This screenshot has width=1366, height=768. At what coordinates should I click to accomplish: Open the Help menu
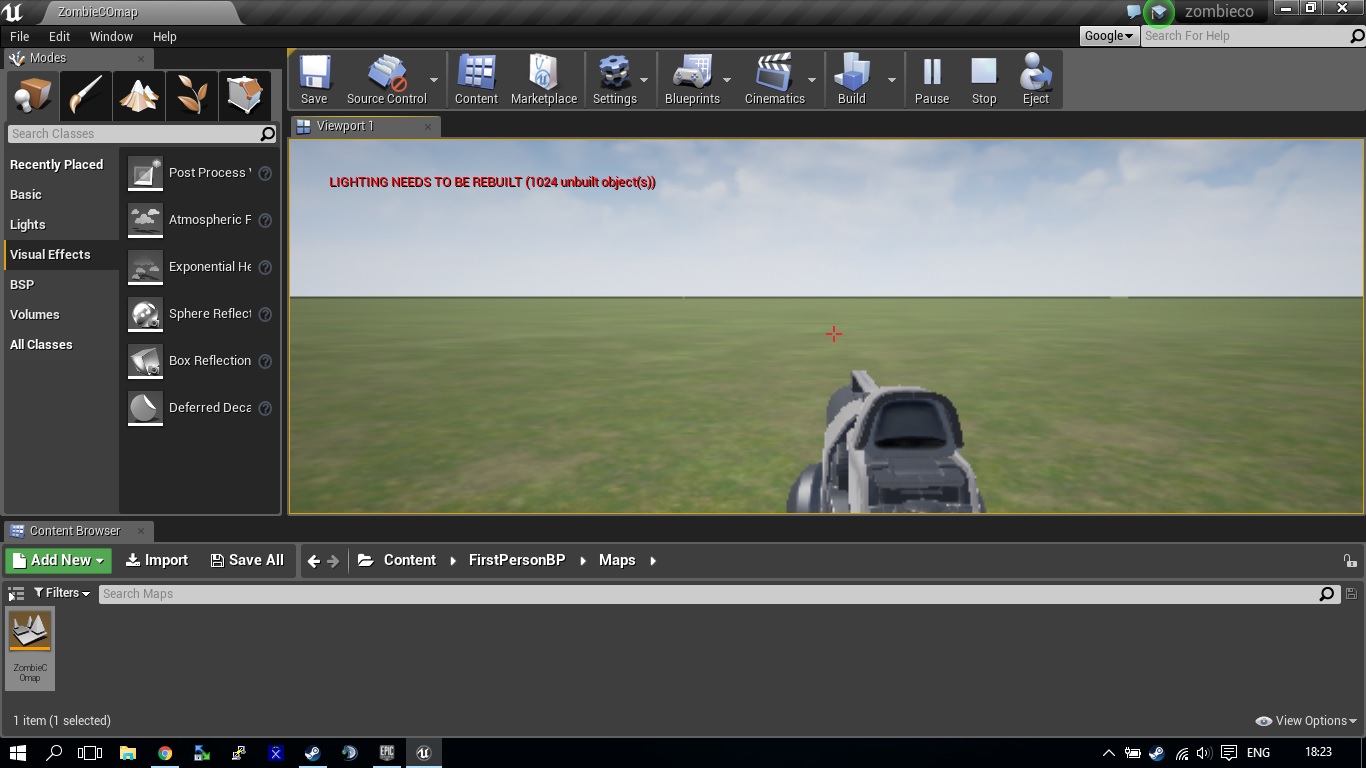coord(164,36)
